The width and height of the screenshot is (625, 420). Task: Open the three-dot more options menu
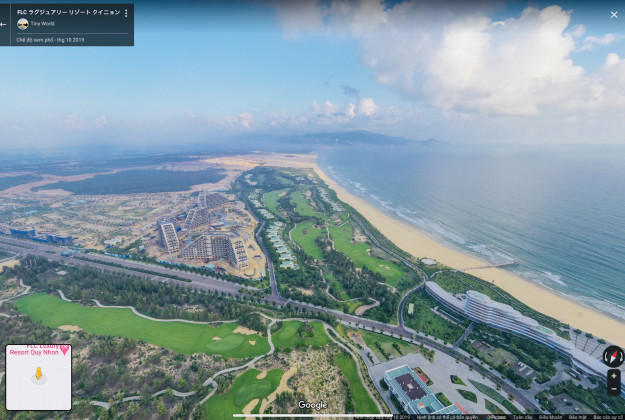(x=125, y=13)
